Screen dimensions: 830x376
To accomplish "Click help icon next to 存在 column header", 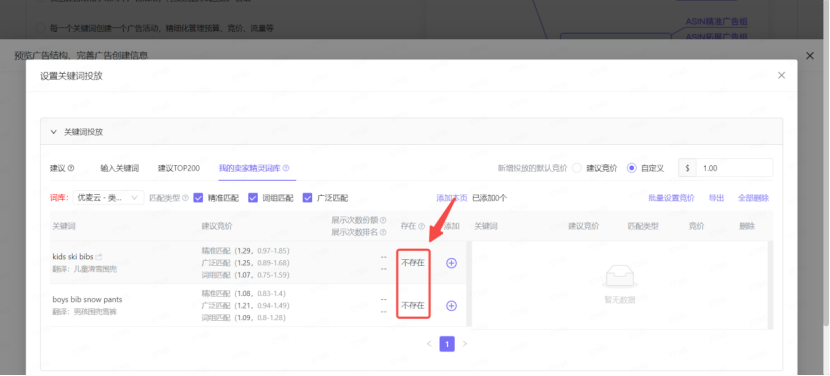I will tap(421, 226).
